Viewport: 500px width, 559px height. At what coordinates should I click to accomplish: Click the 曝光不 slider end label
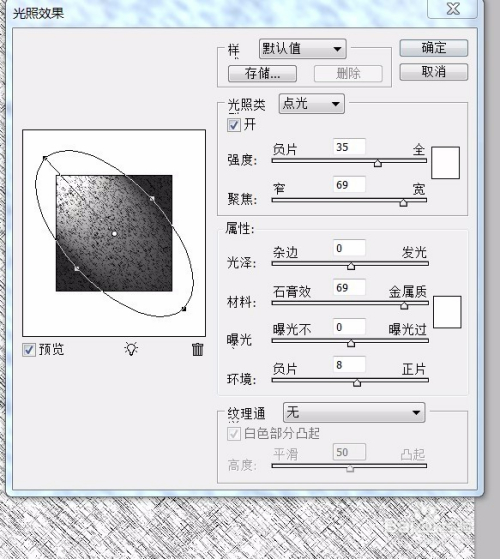click(x=292, y=329)
